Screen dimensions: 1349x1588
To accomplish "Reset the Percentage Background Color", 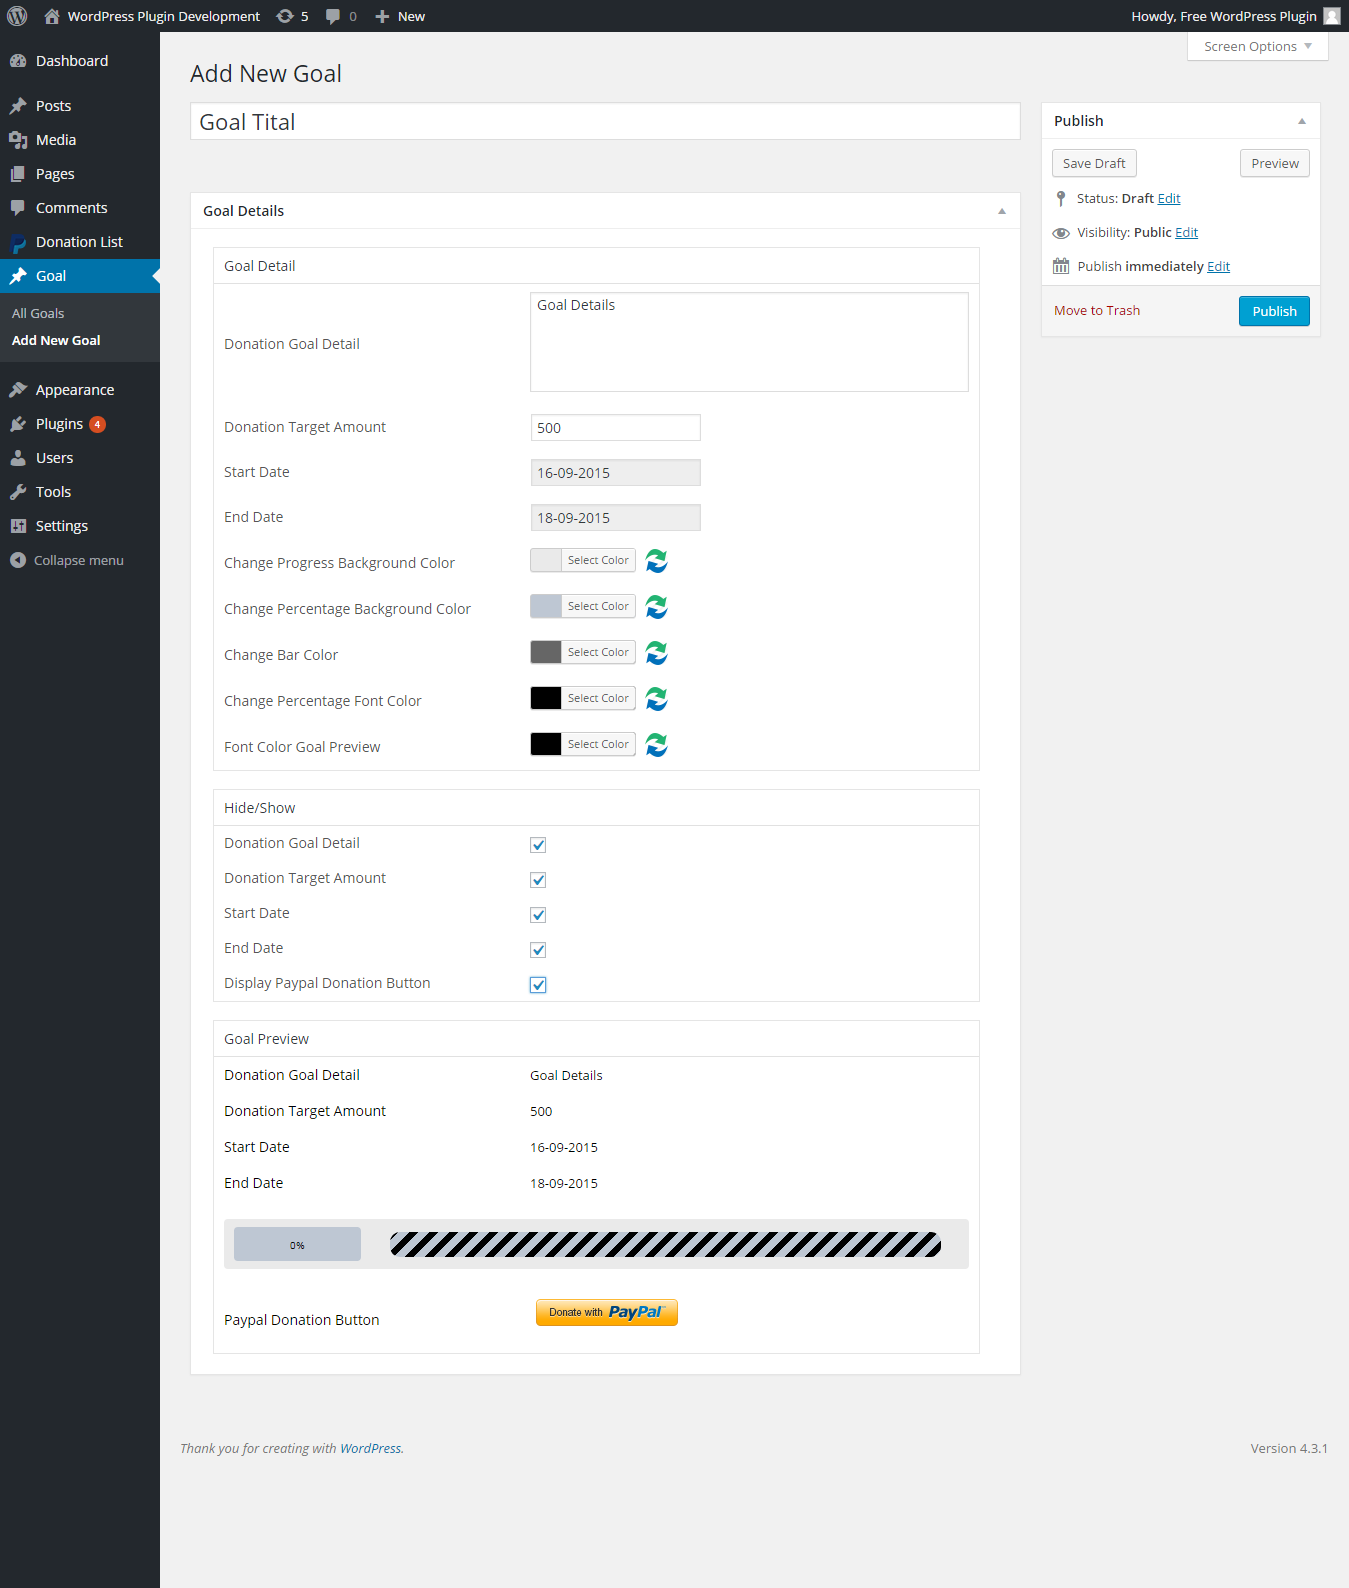I will point(656,607).
